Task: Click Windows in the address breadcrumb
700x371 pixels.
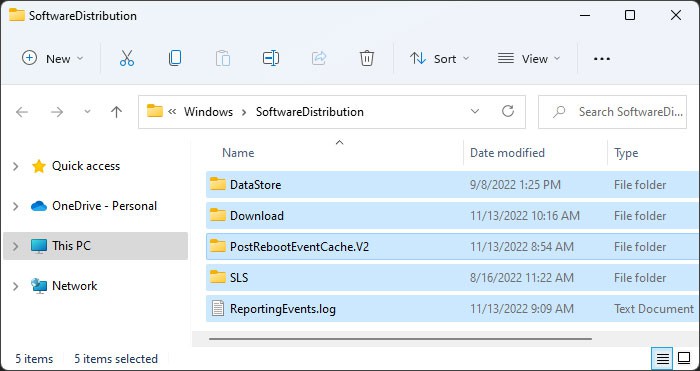Action: click(x=208, y=112)
